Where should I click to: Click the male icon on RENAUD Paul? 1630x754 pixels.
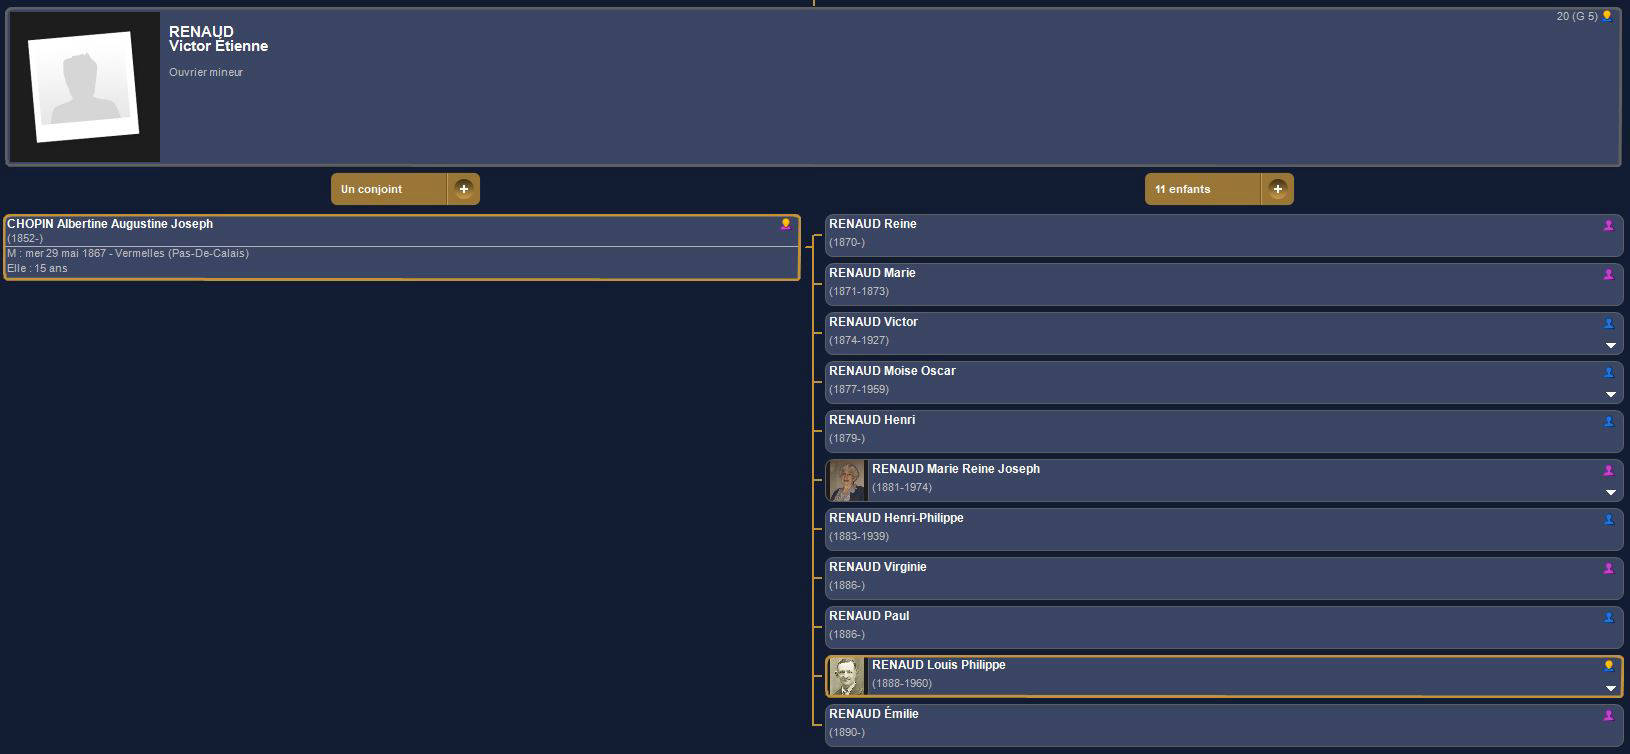point(1608,618)
